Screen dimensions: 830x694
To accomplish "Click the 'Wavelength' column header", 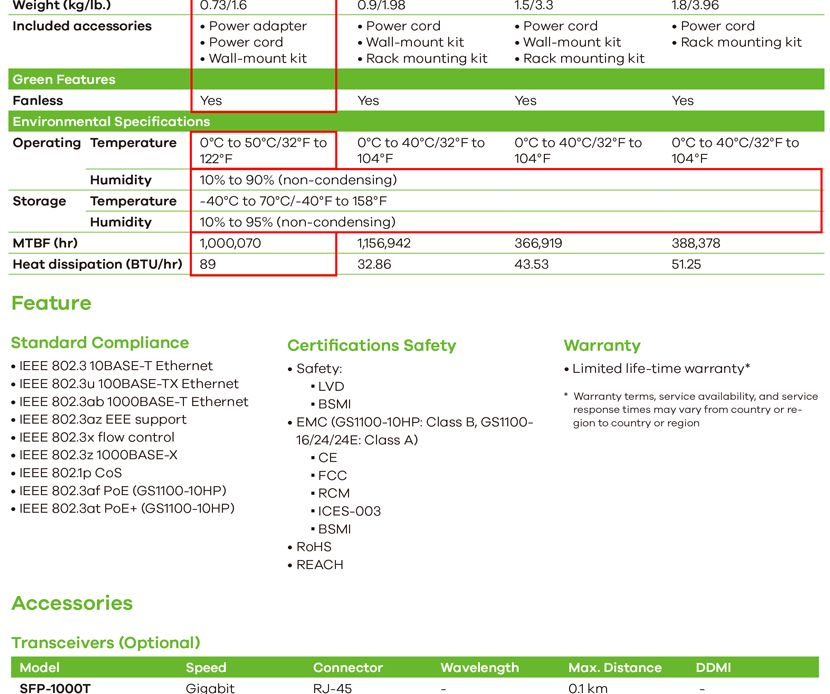I will click(480, 668).
